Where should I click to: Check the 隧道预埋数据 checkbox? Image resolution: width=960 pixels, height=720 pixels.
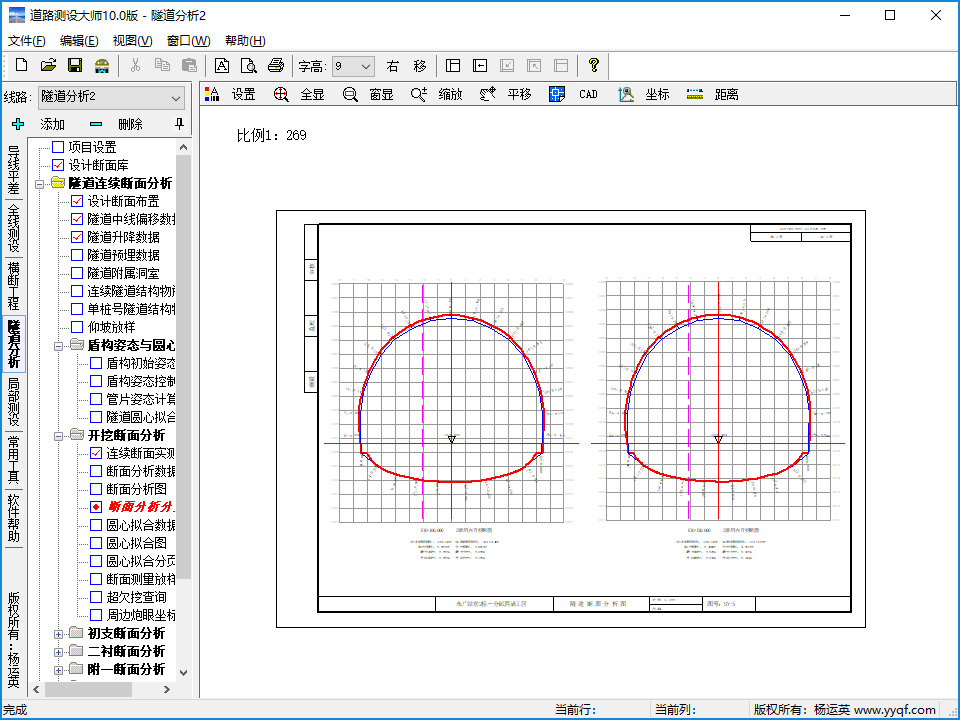77,255
